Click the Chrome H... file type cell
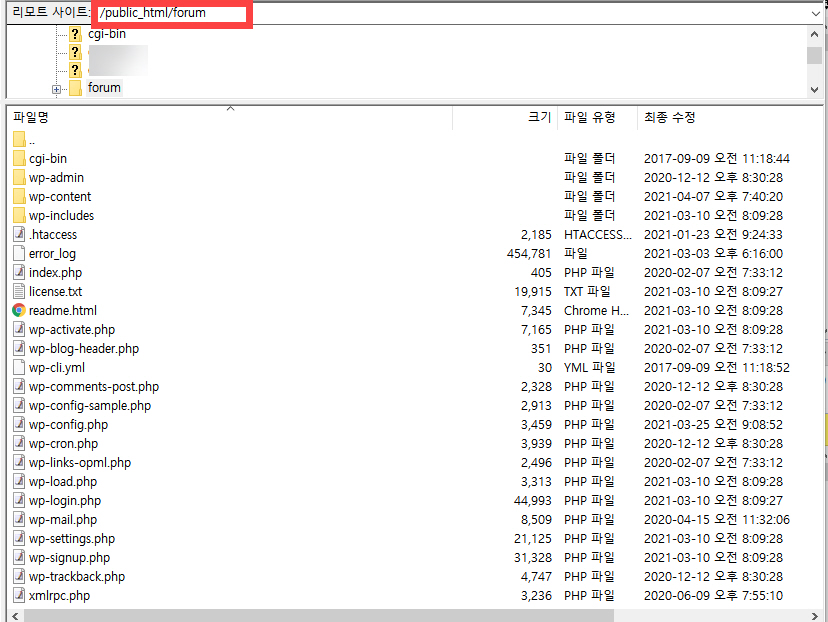Image resolution: width=828 pixels, height=622 pixels. click(596, 311)
